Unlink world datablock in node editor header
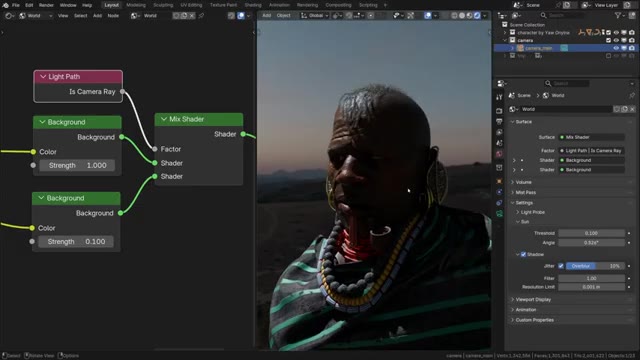Viewport: 640px width, 360px height. coord(192,16)
